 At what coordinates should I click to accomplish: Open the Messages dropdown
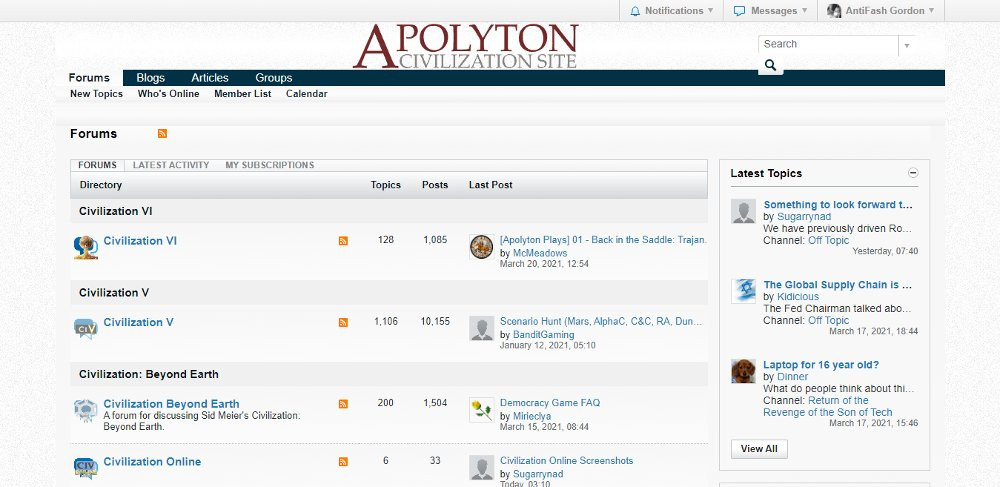tap(770, 11)
